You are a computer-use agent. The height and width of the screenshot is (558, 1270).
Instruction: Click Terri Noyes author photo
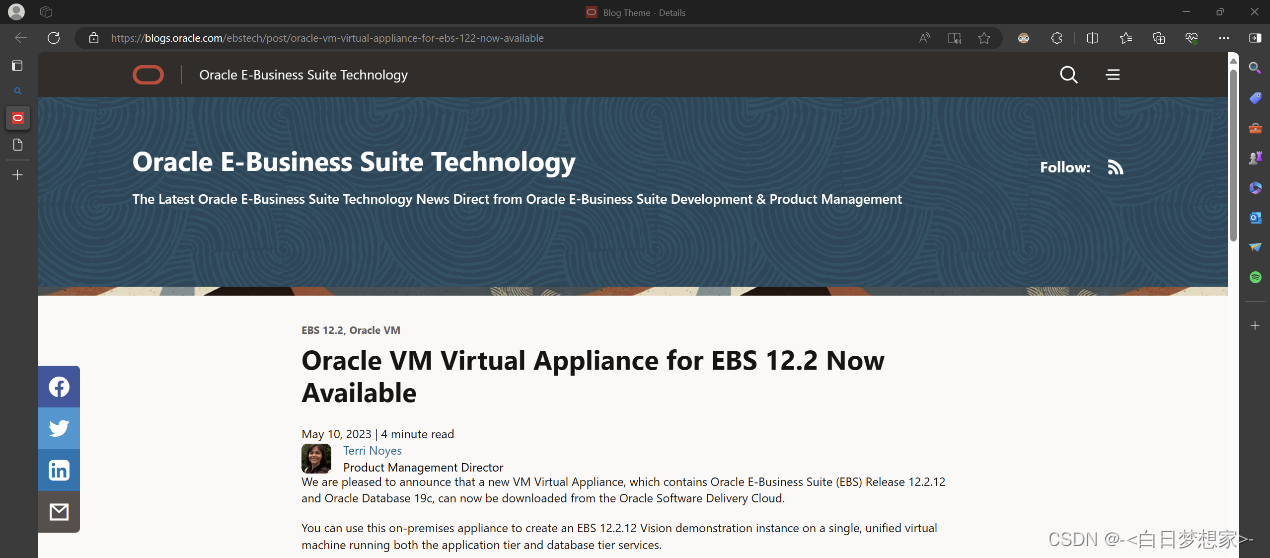[x=316, y=458]
